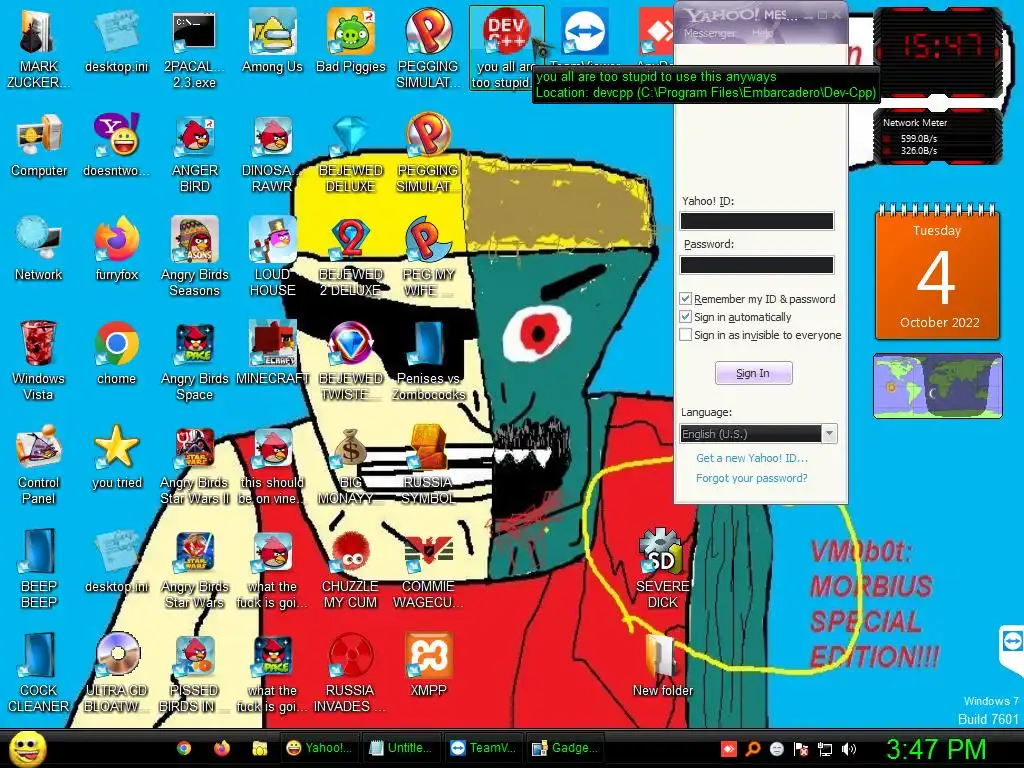Open the Control Panel desktop icon

coord(38,464)
